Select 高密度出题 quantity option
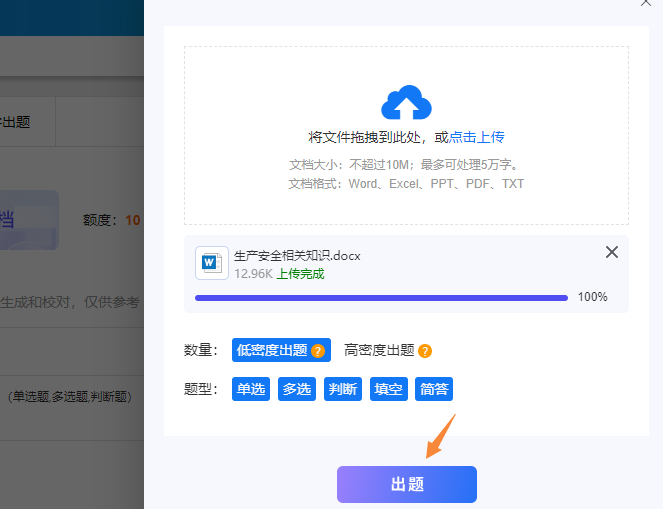 coord(379,350)
